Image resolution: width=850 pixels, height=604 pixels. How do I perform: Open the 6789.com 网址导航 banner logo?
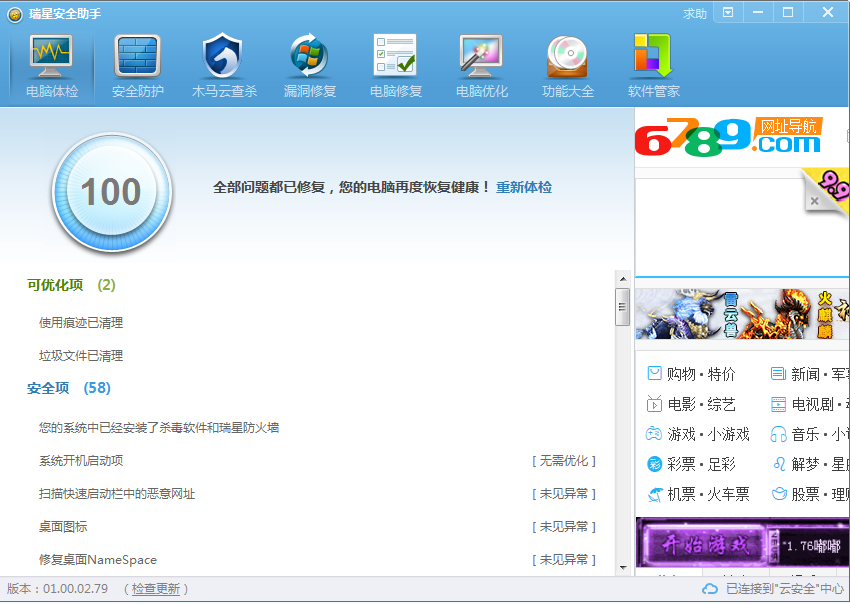pyautogui.click(x=729, y=137)
